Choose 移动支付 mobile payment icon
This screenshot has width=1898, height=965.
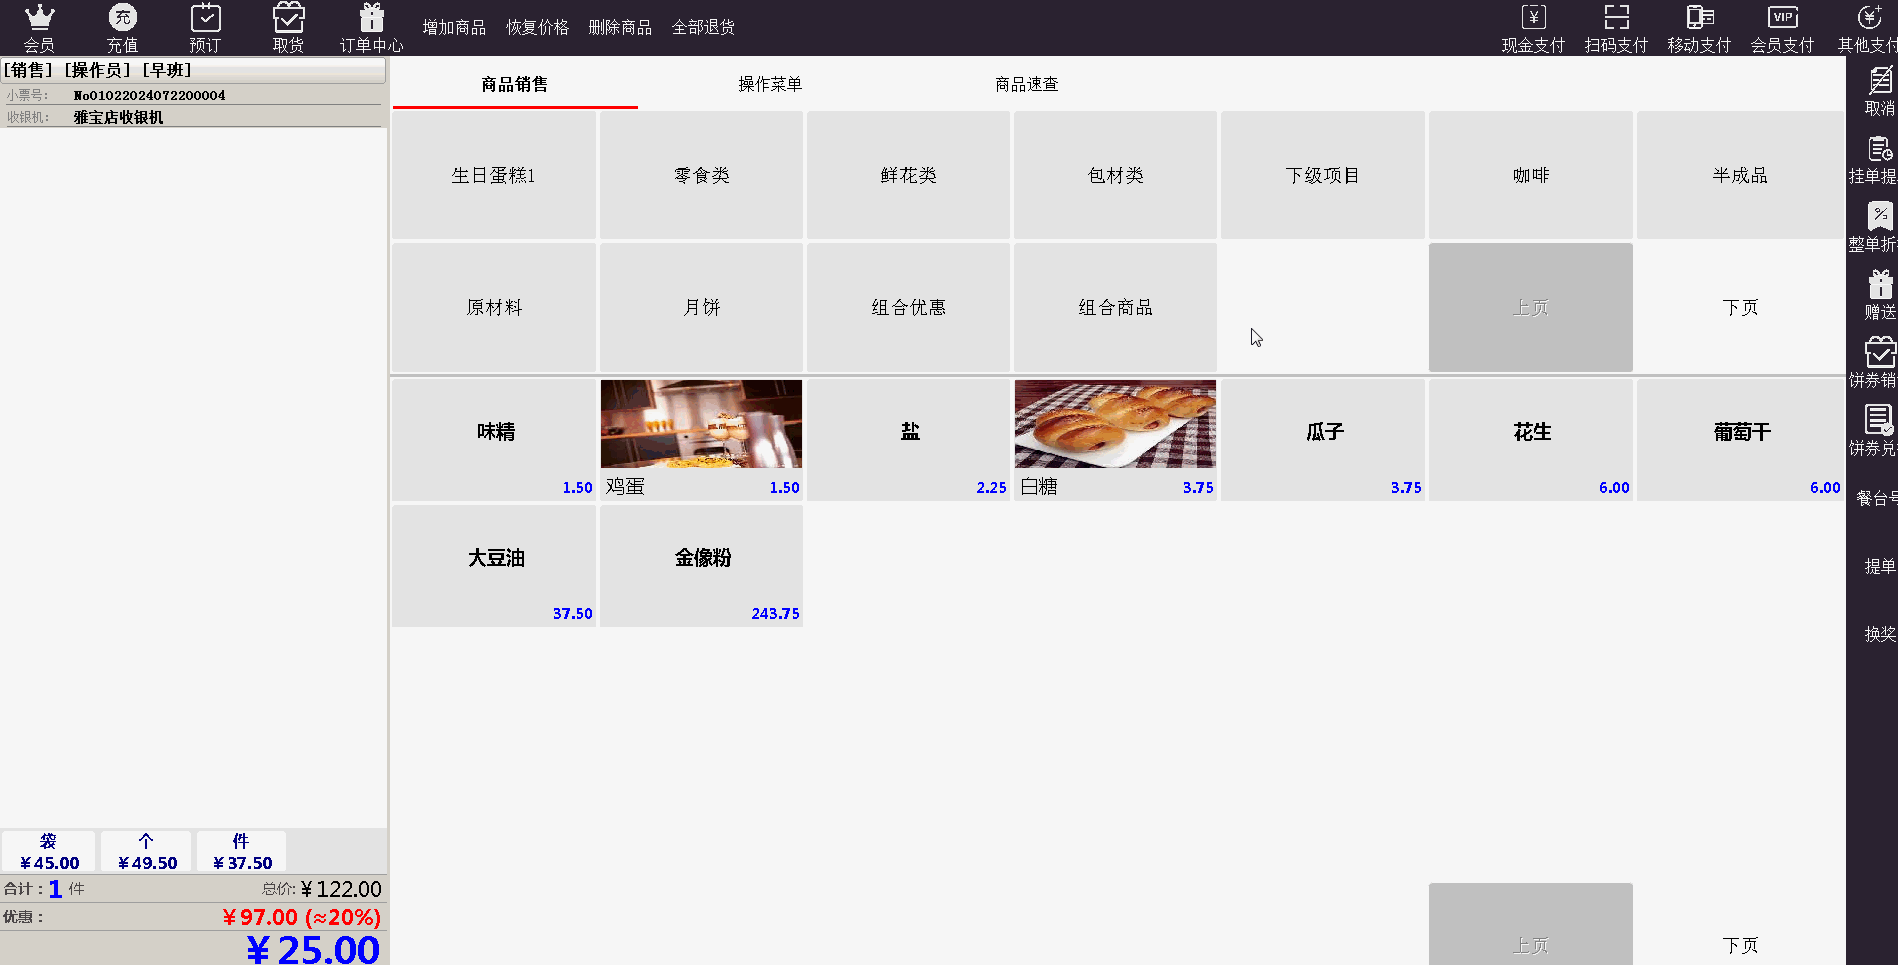1699,28
